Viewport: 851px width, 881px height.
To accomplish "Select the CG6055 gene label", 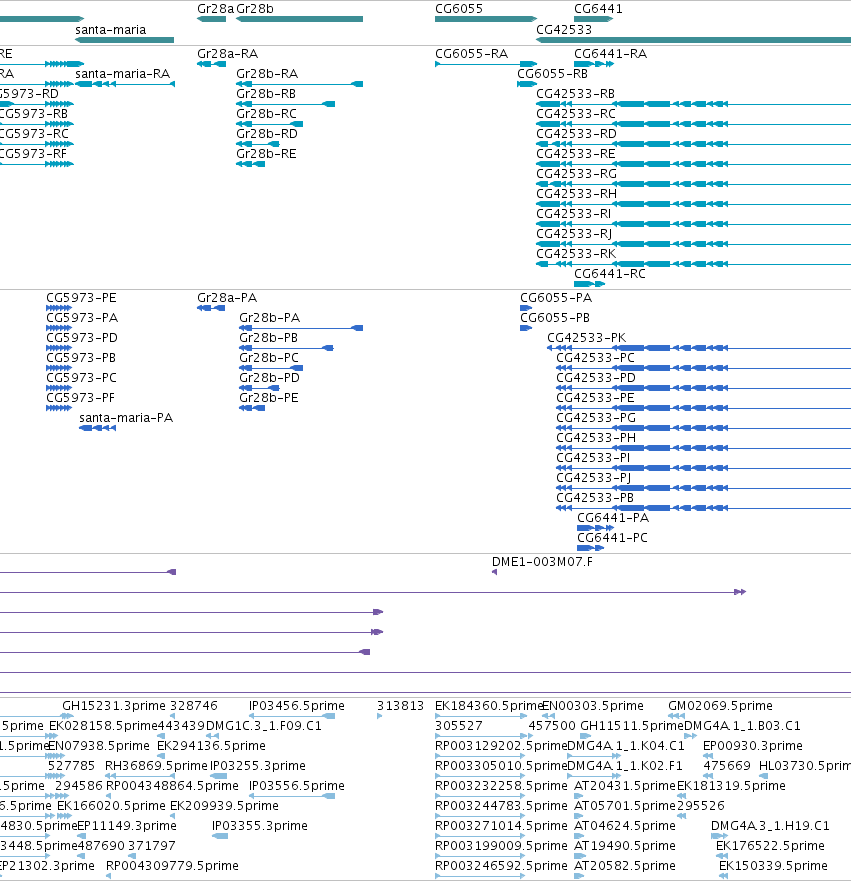I will (x=459, y=9).
